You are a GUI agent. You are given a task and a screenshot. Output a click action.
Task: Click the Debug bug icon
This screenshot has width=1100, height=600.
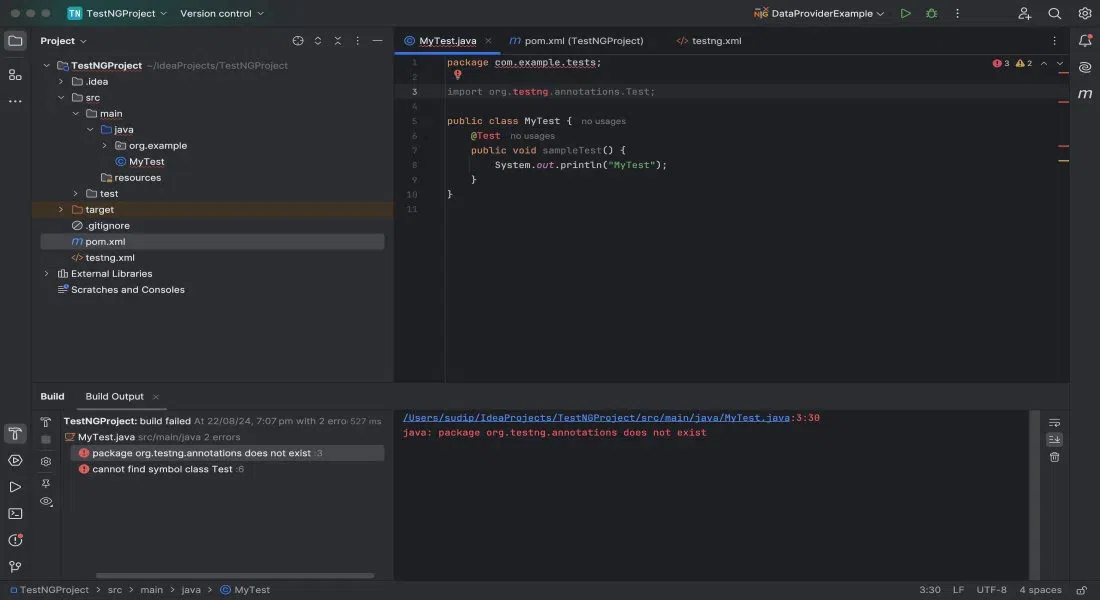pyautogui.click(x=931, y=14)
